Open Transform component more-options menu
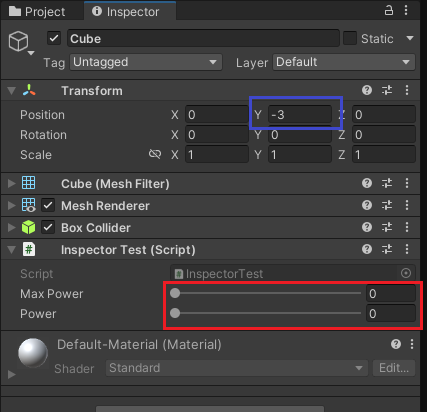 pos(407,90)
